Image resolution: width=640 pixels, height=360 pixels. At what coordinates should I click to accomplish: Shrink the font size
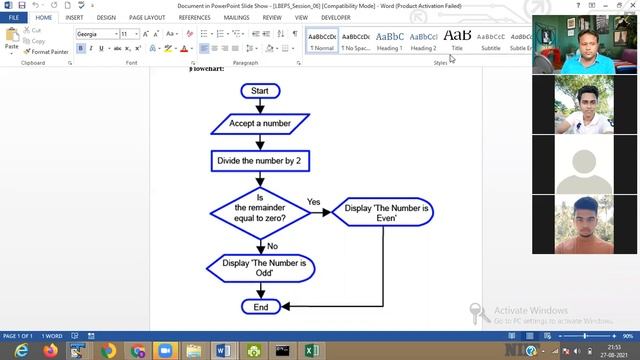156,34
